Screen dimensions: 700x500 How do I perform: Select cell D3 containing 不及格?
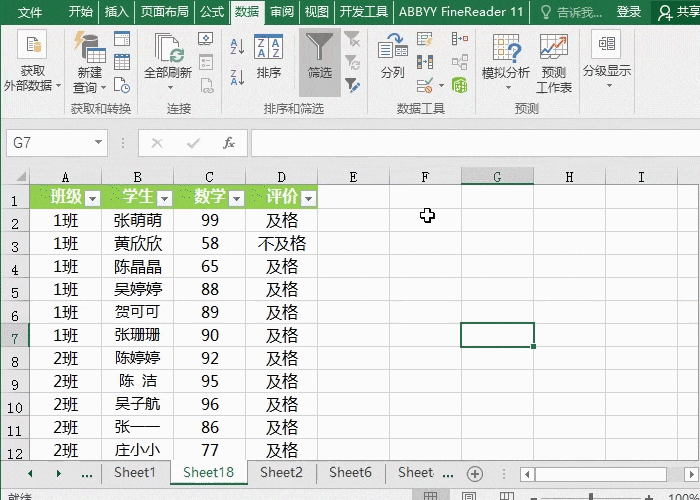tap(281, 243)
